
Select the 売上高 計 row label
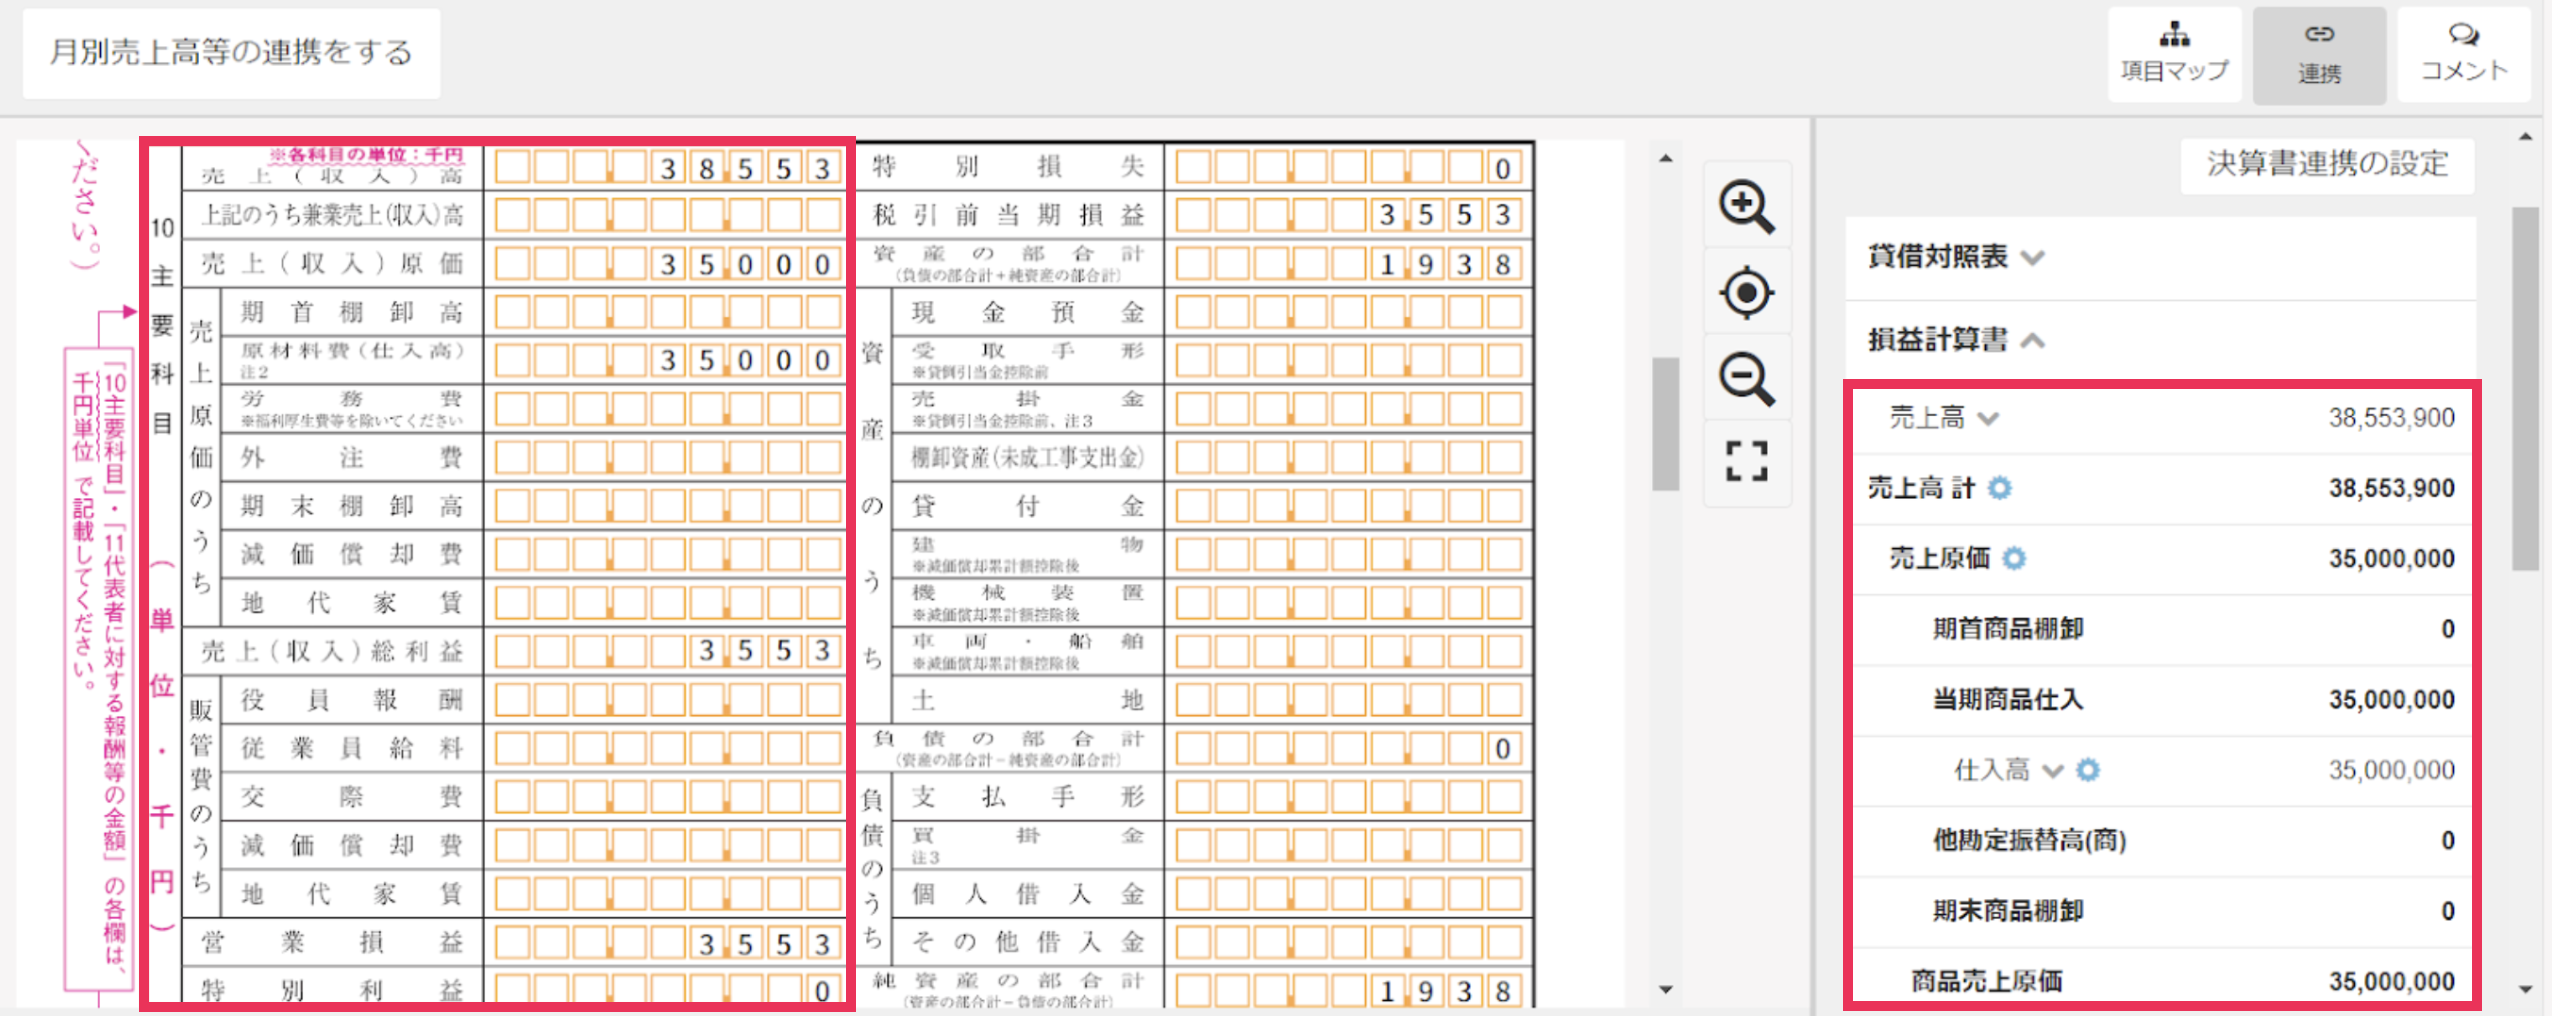pyautogui.click(x=1921, y=488)
